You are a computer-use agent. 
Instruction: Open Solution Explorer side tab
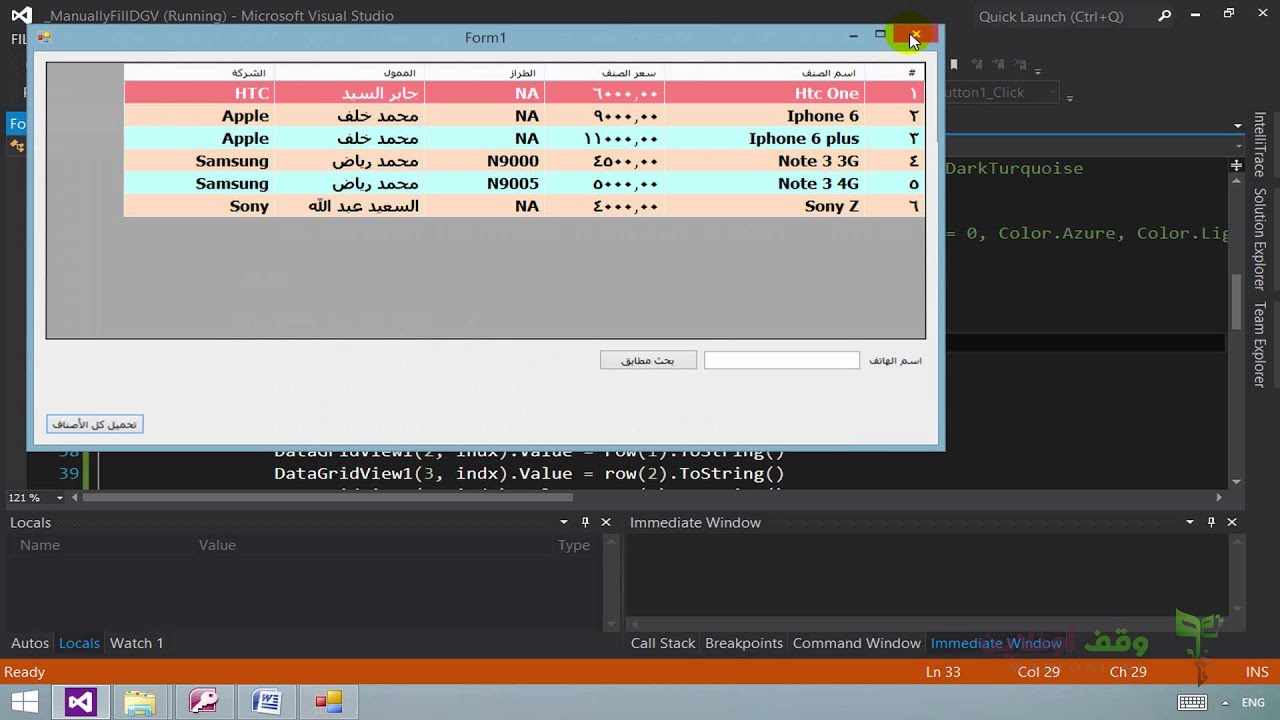pyautogui.click(x=1260, y=239)
